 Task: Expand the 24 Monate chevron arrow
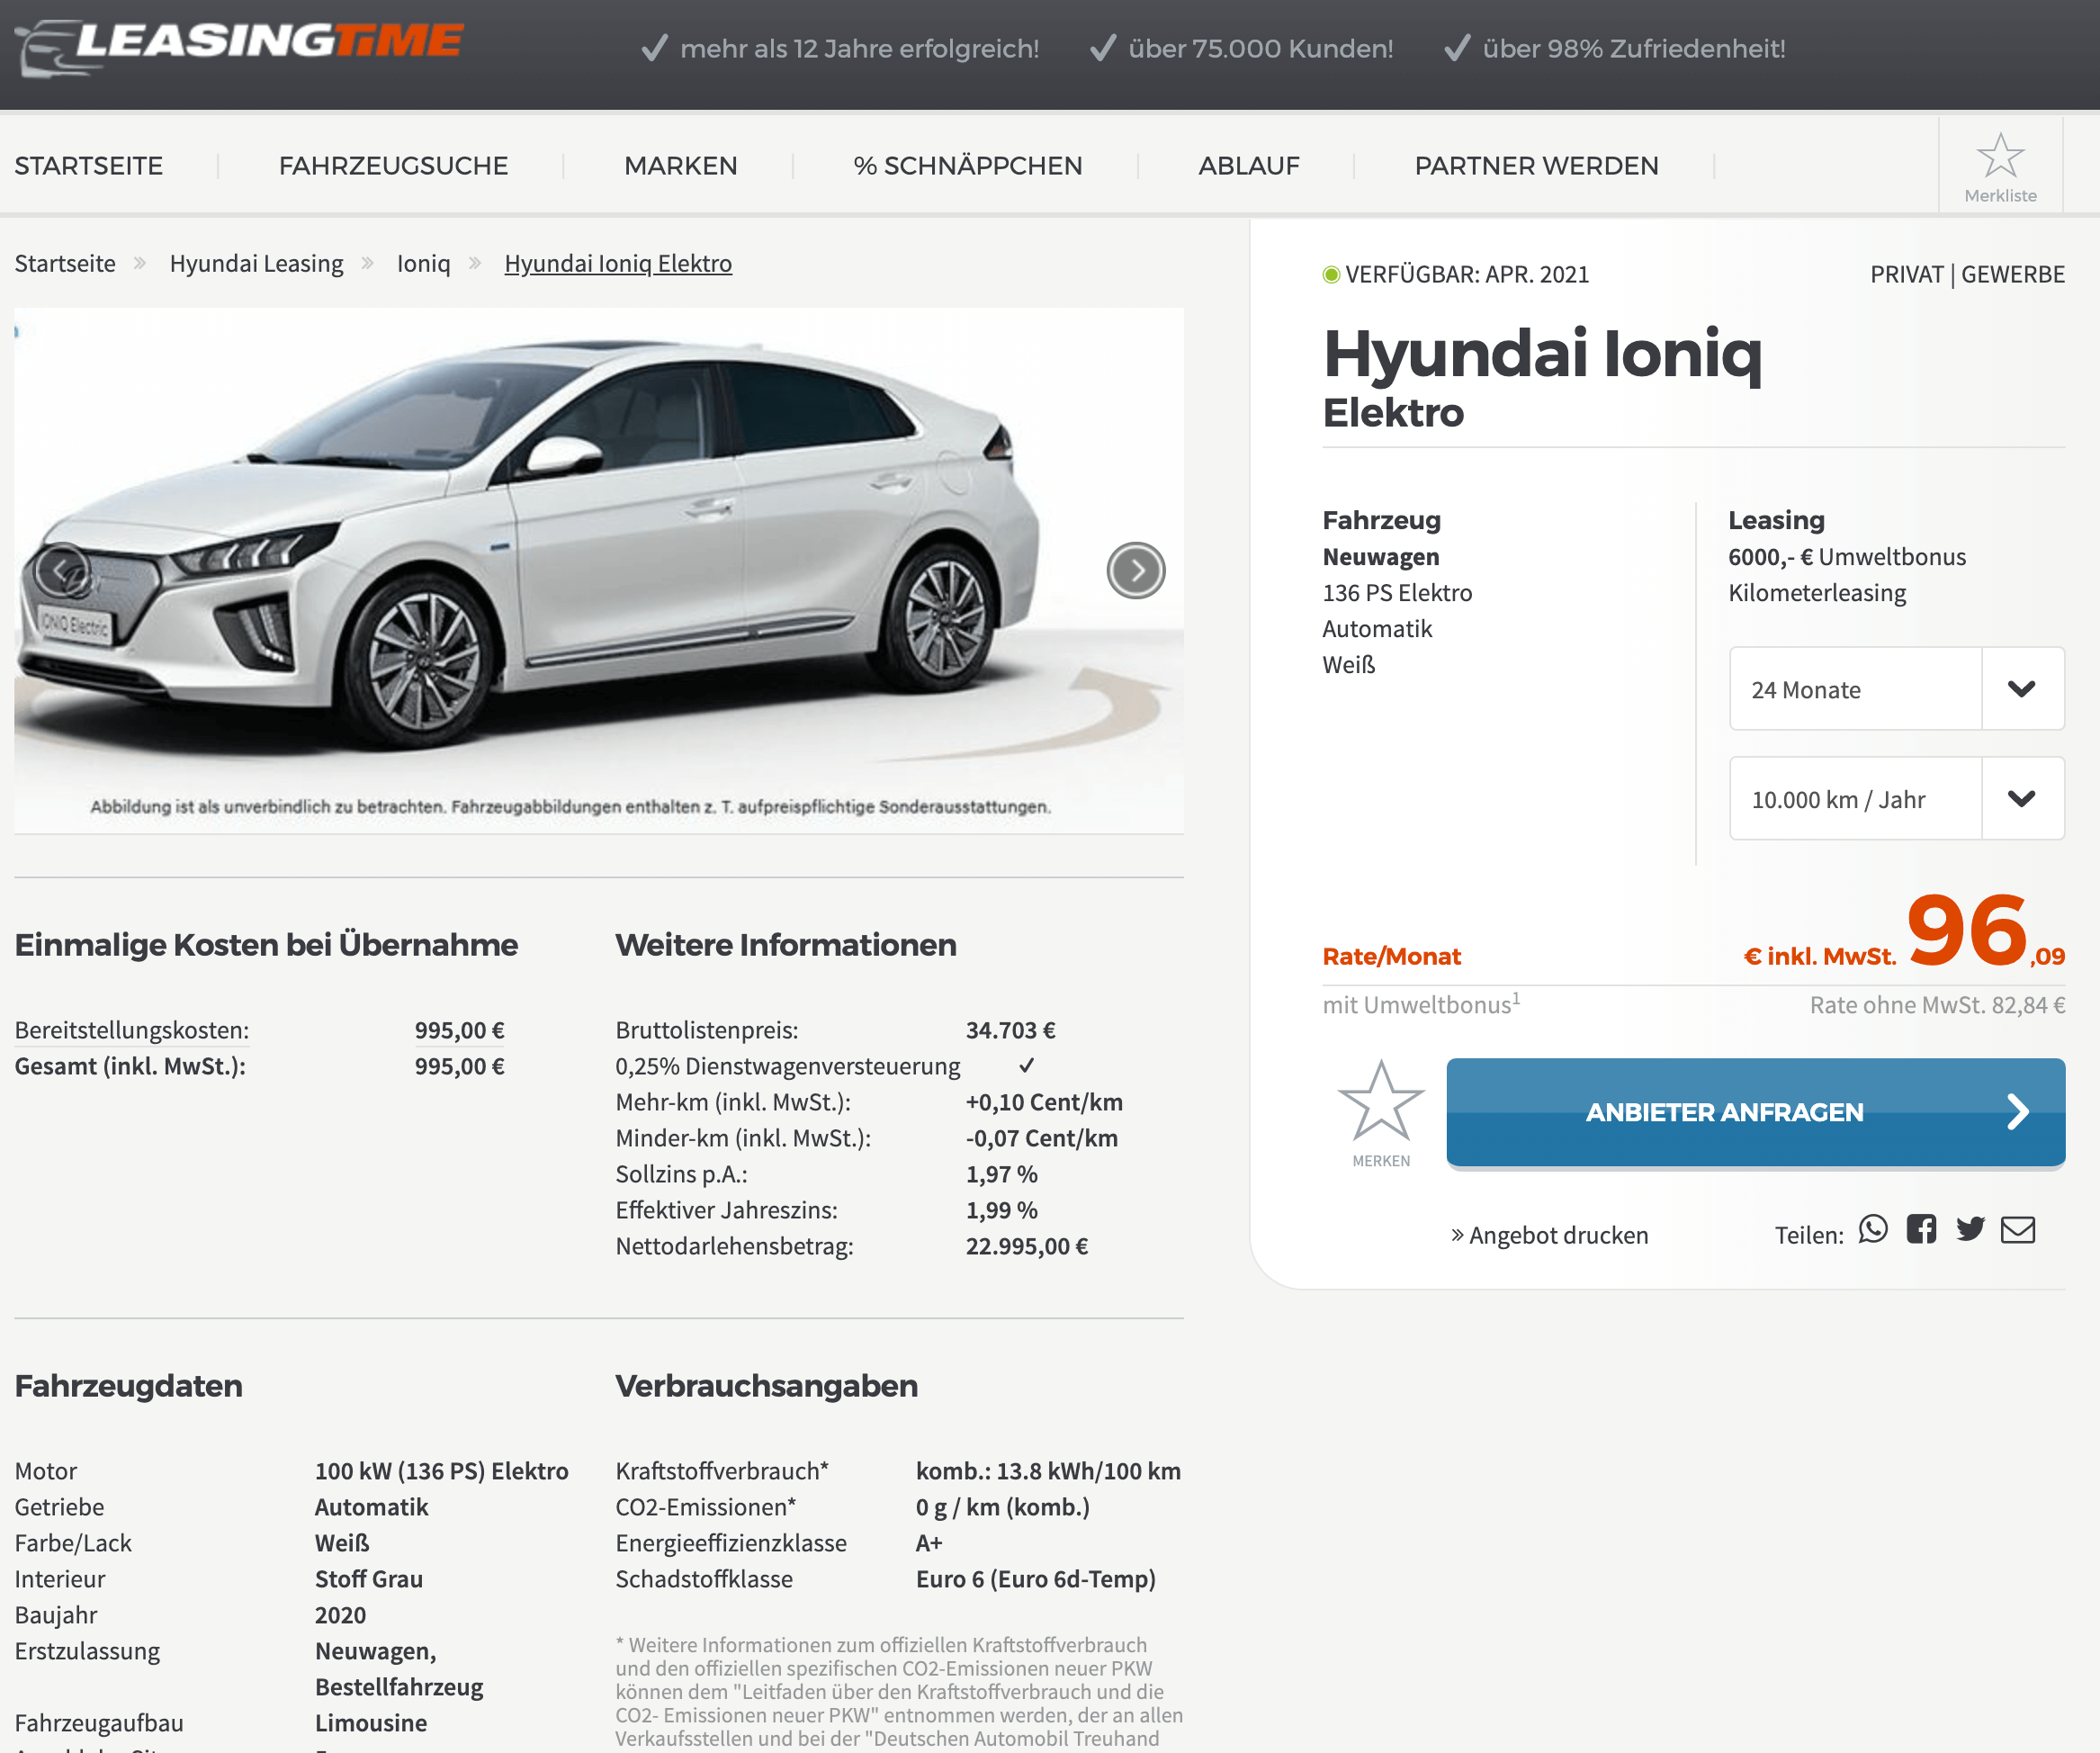tap(2022, 689)
